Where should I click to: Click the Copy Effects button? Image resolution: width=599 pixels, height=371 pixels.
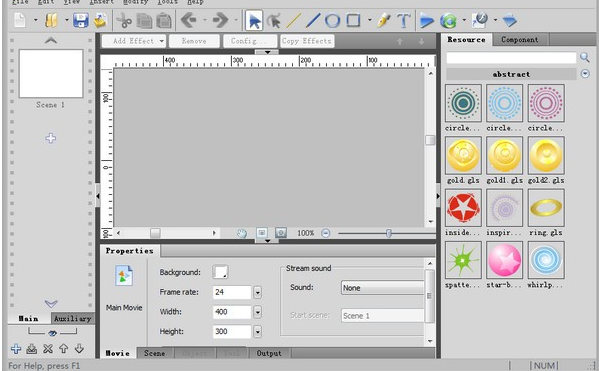click(x=307, y=41)
